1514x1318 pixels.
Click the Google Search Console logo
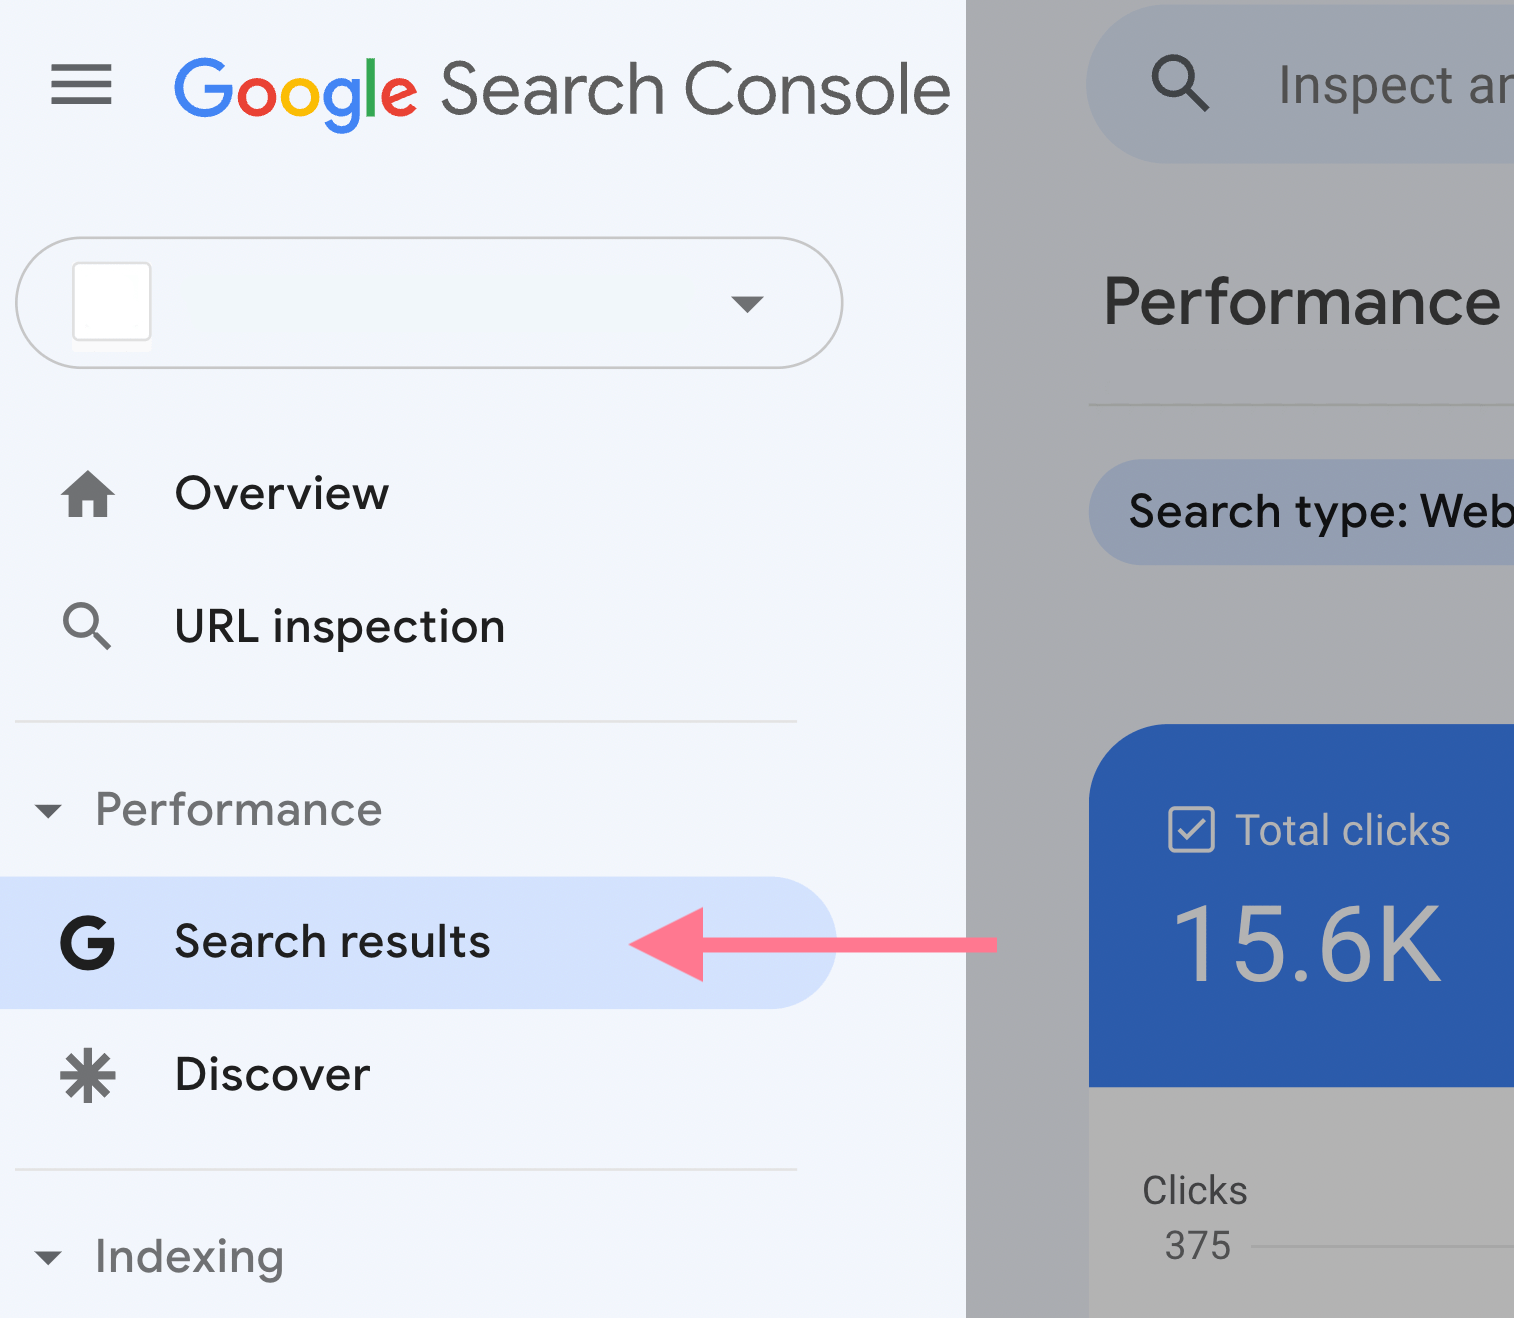click(x=562, y=88)
